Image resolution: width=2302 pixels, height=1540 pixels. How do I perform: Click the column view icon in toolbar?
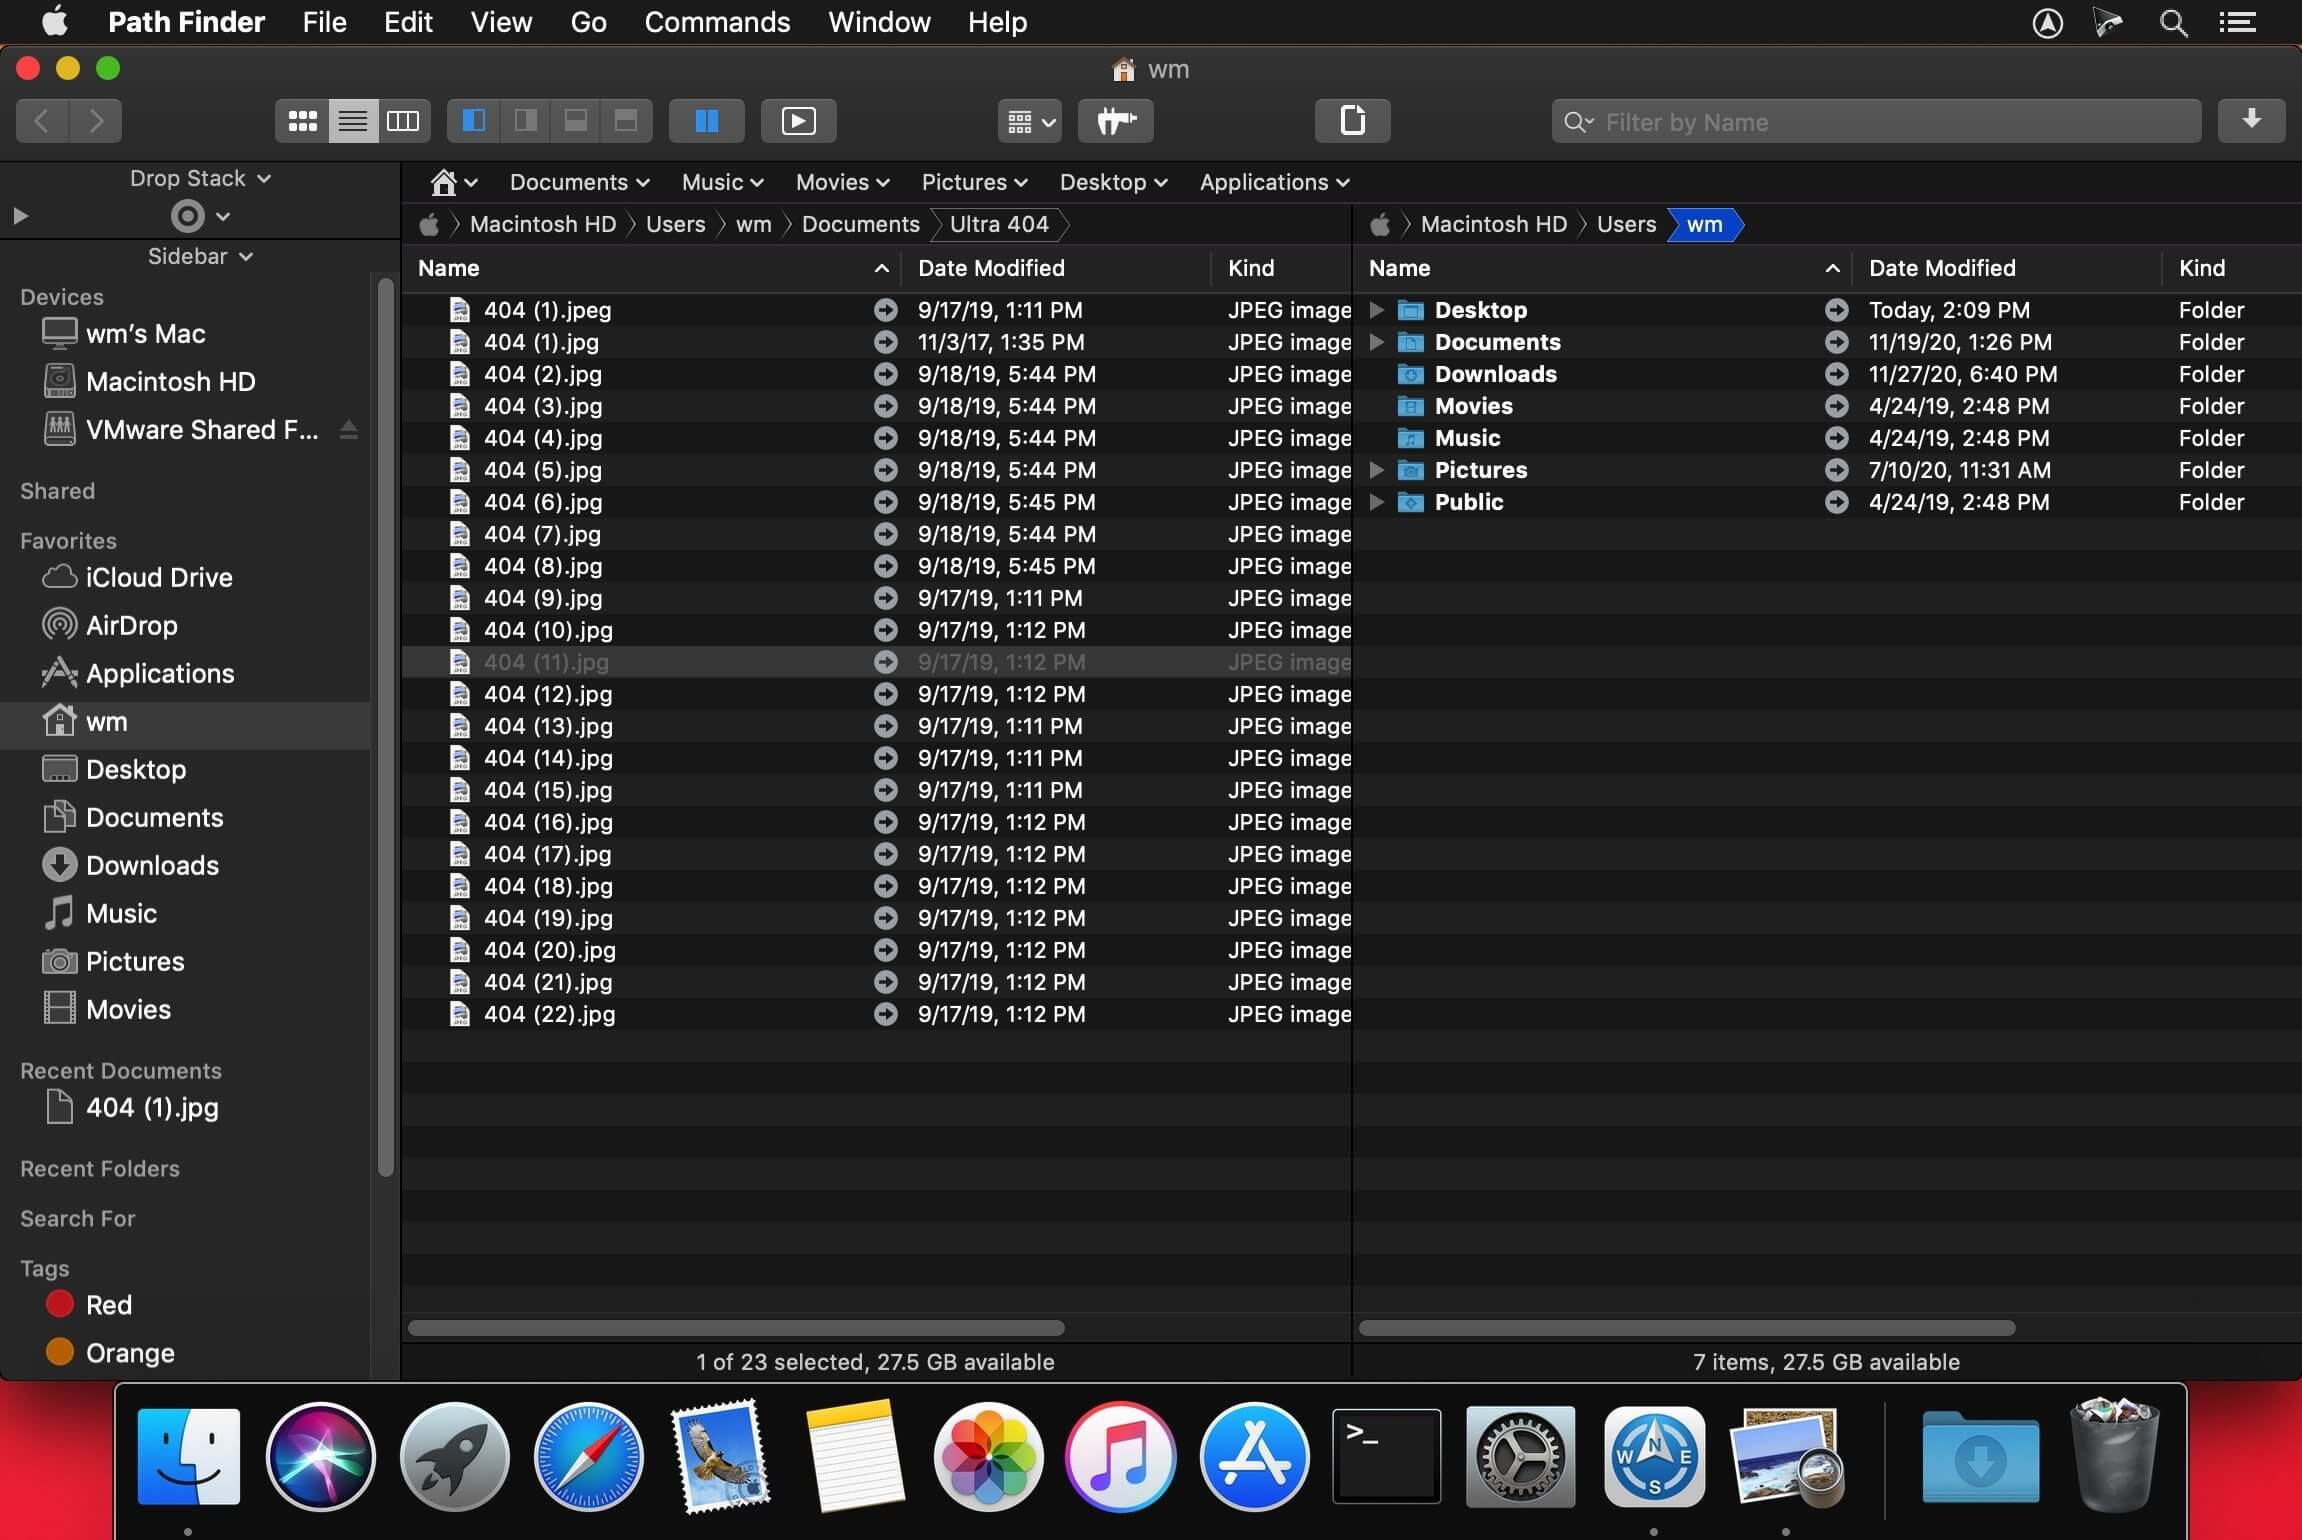[x=402, y=120]
